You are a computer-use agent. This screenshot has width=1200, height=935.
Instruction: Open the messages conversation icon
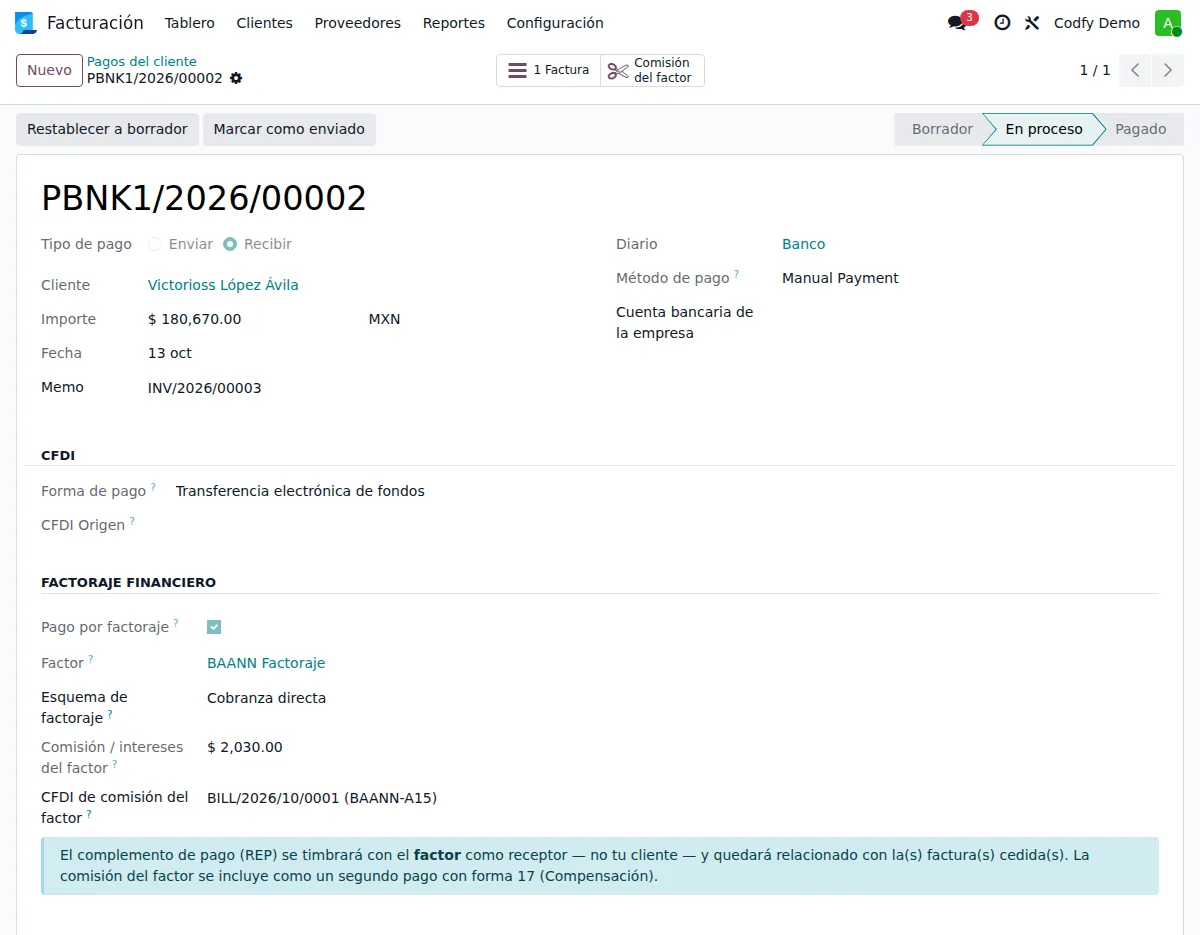point(957,23)
